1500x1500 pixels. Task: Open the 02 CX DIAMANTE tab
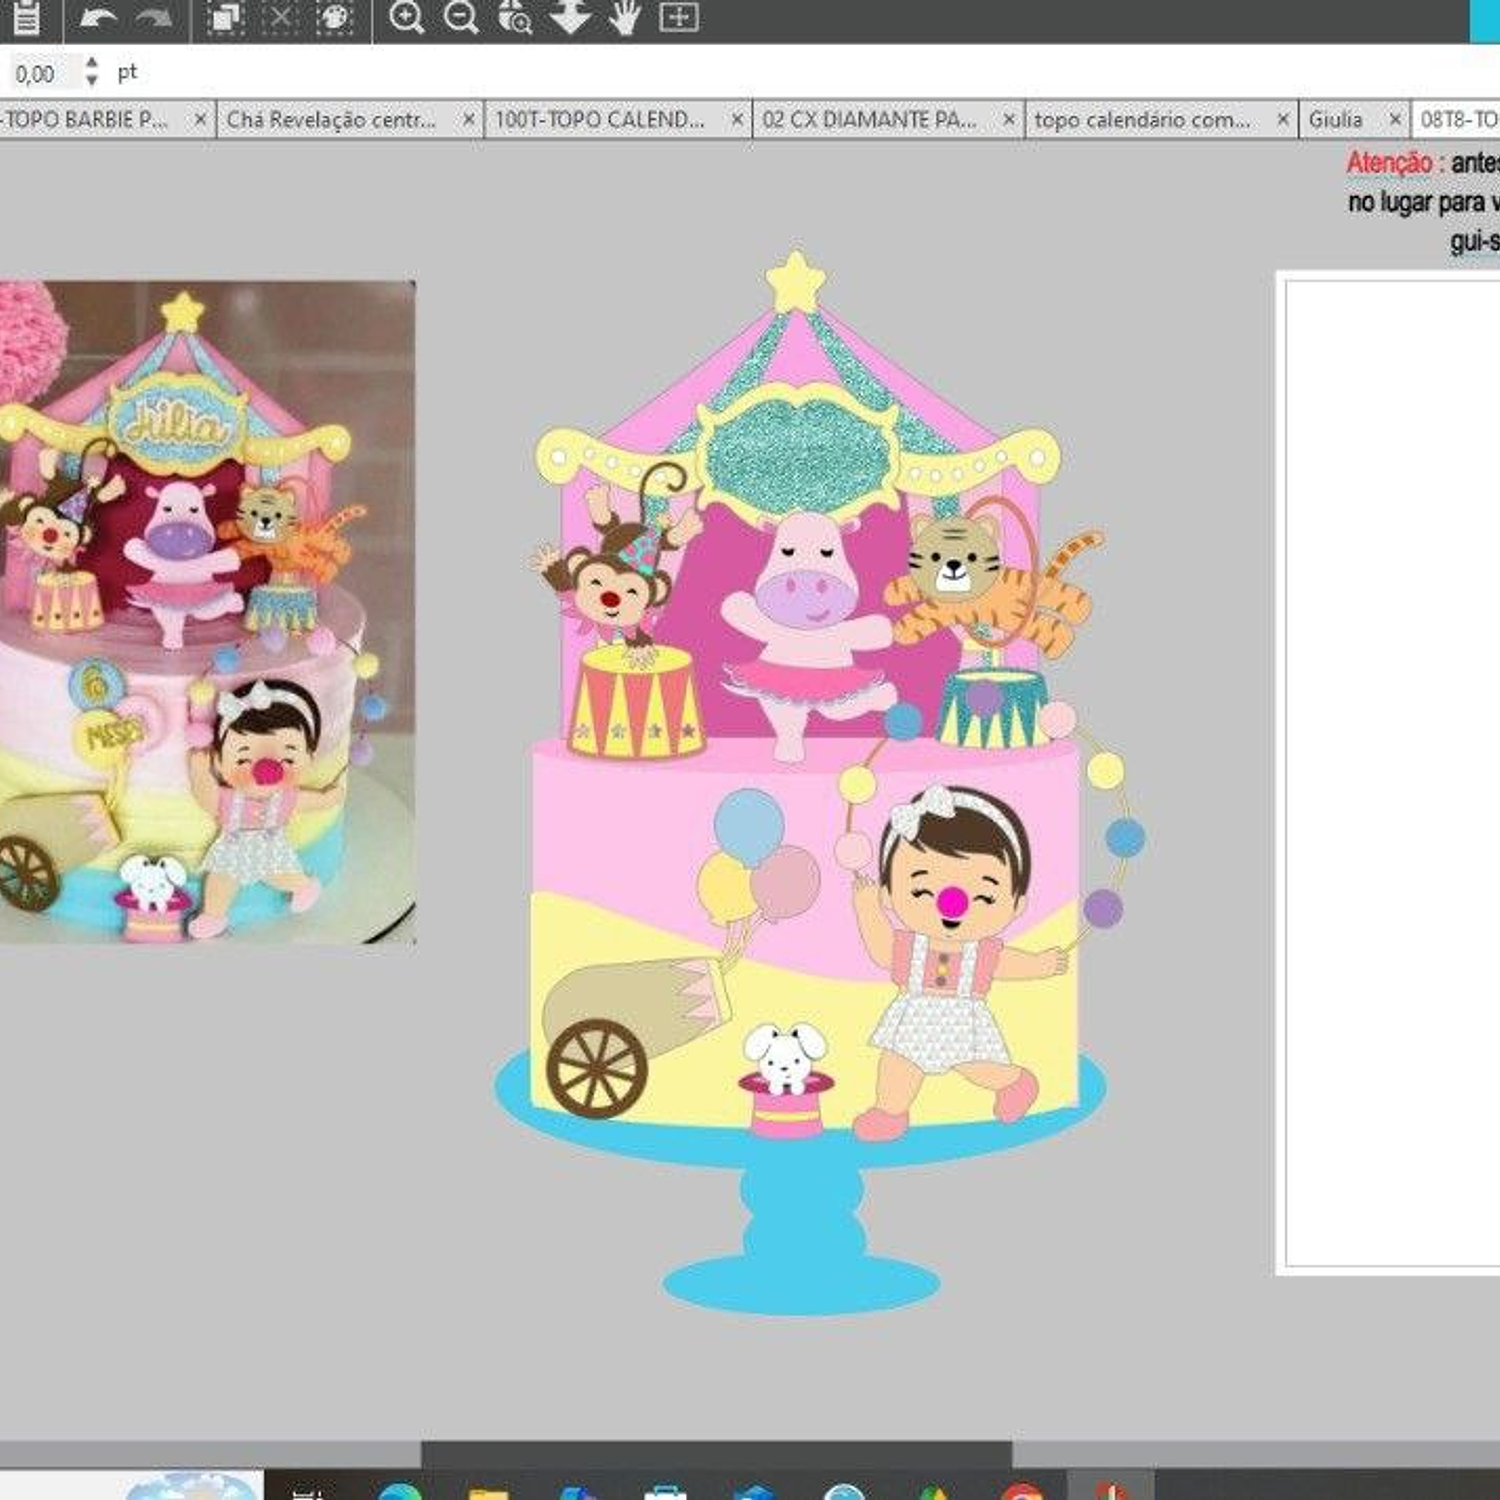868,119
